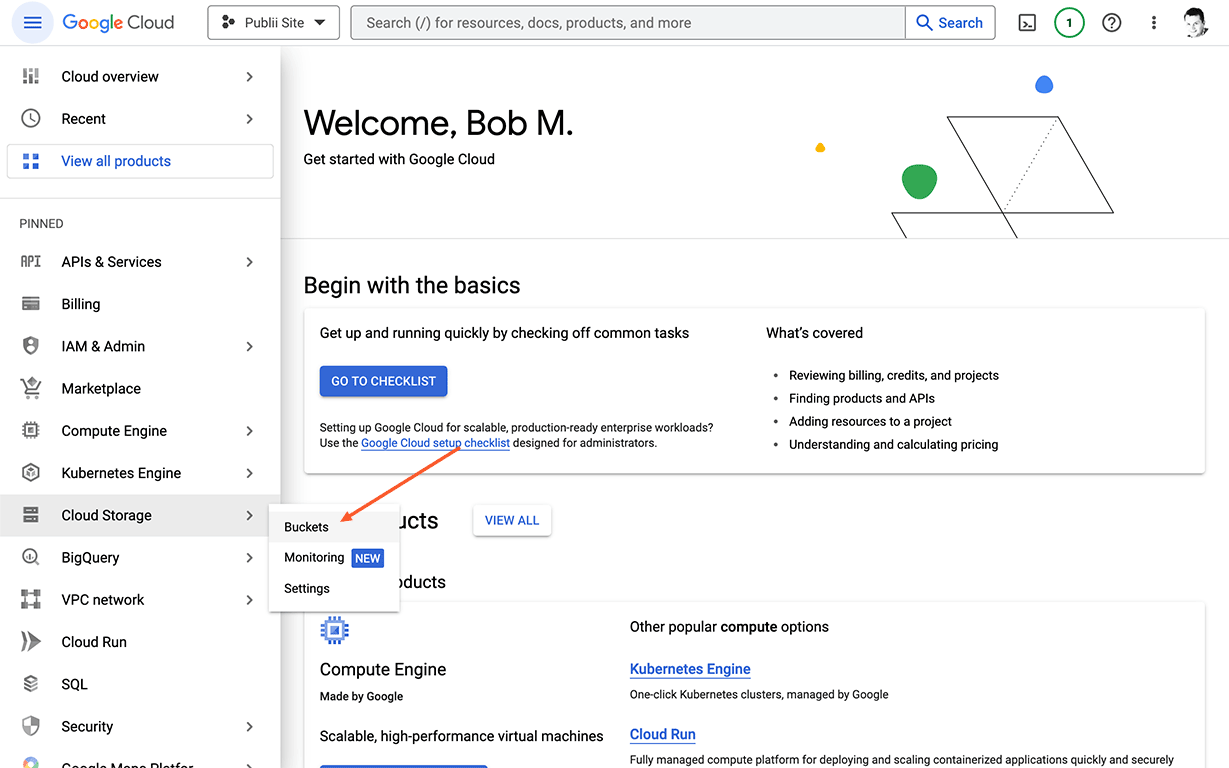Select the Marketplace cart icon
1229x768 pixels.
pyautogui.click(x=31, y=388)
